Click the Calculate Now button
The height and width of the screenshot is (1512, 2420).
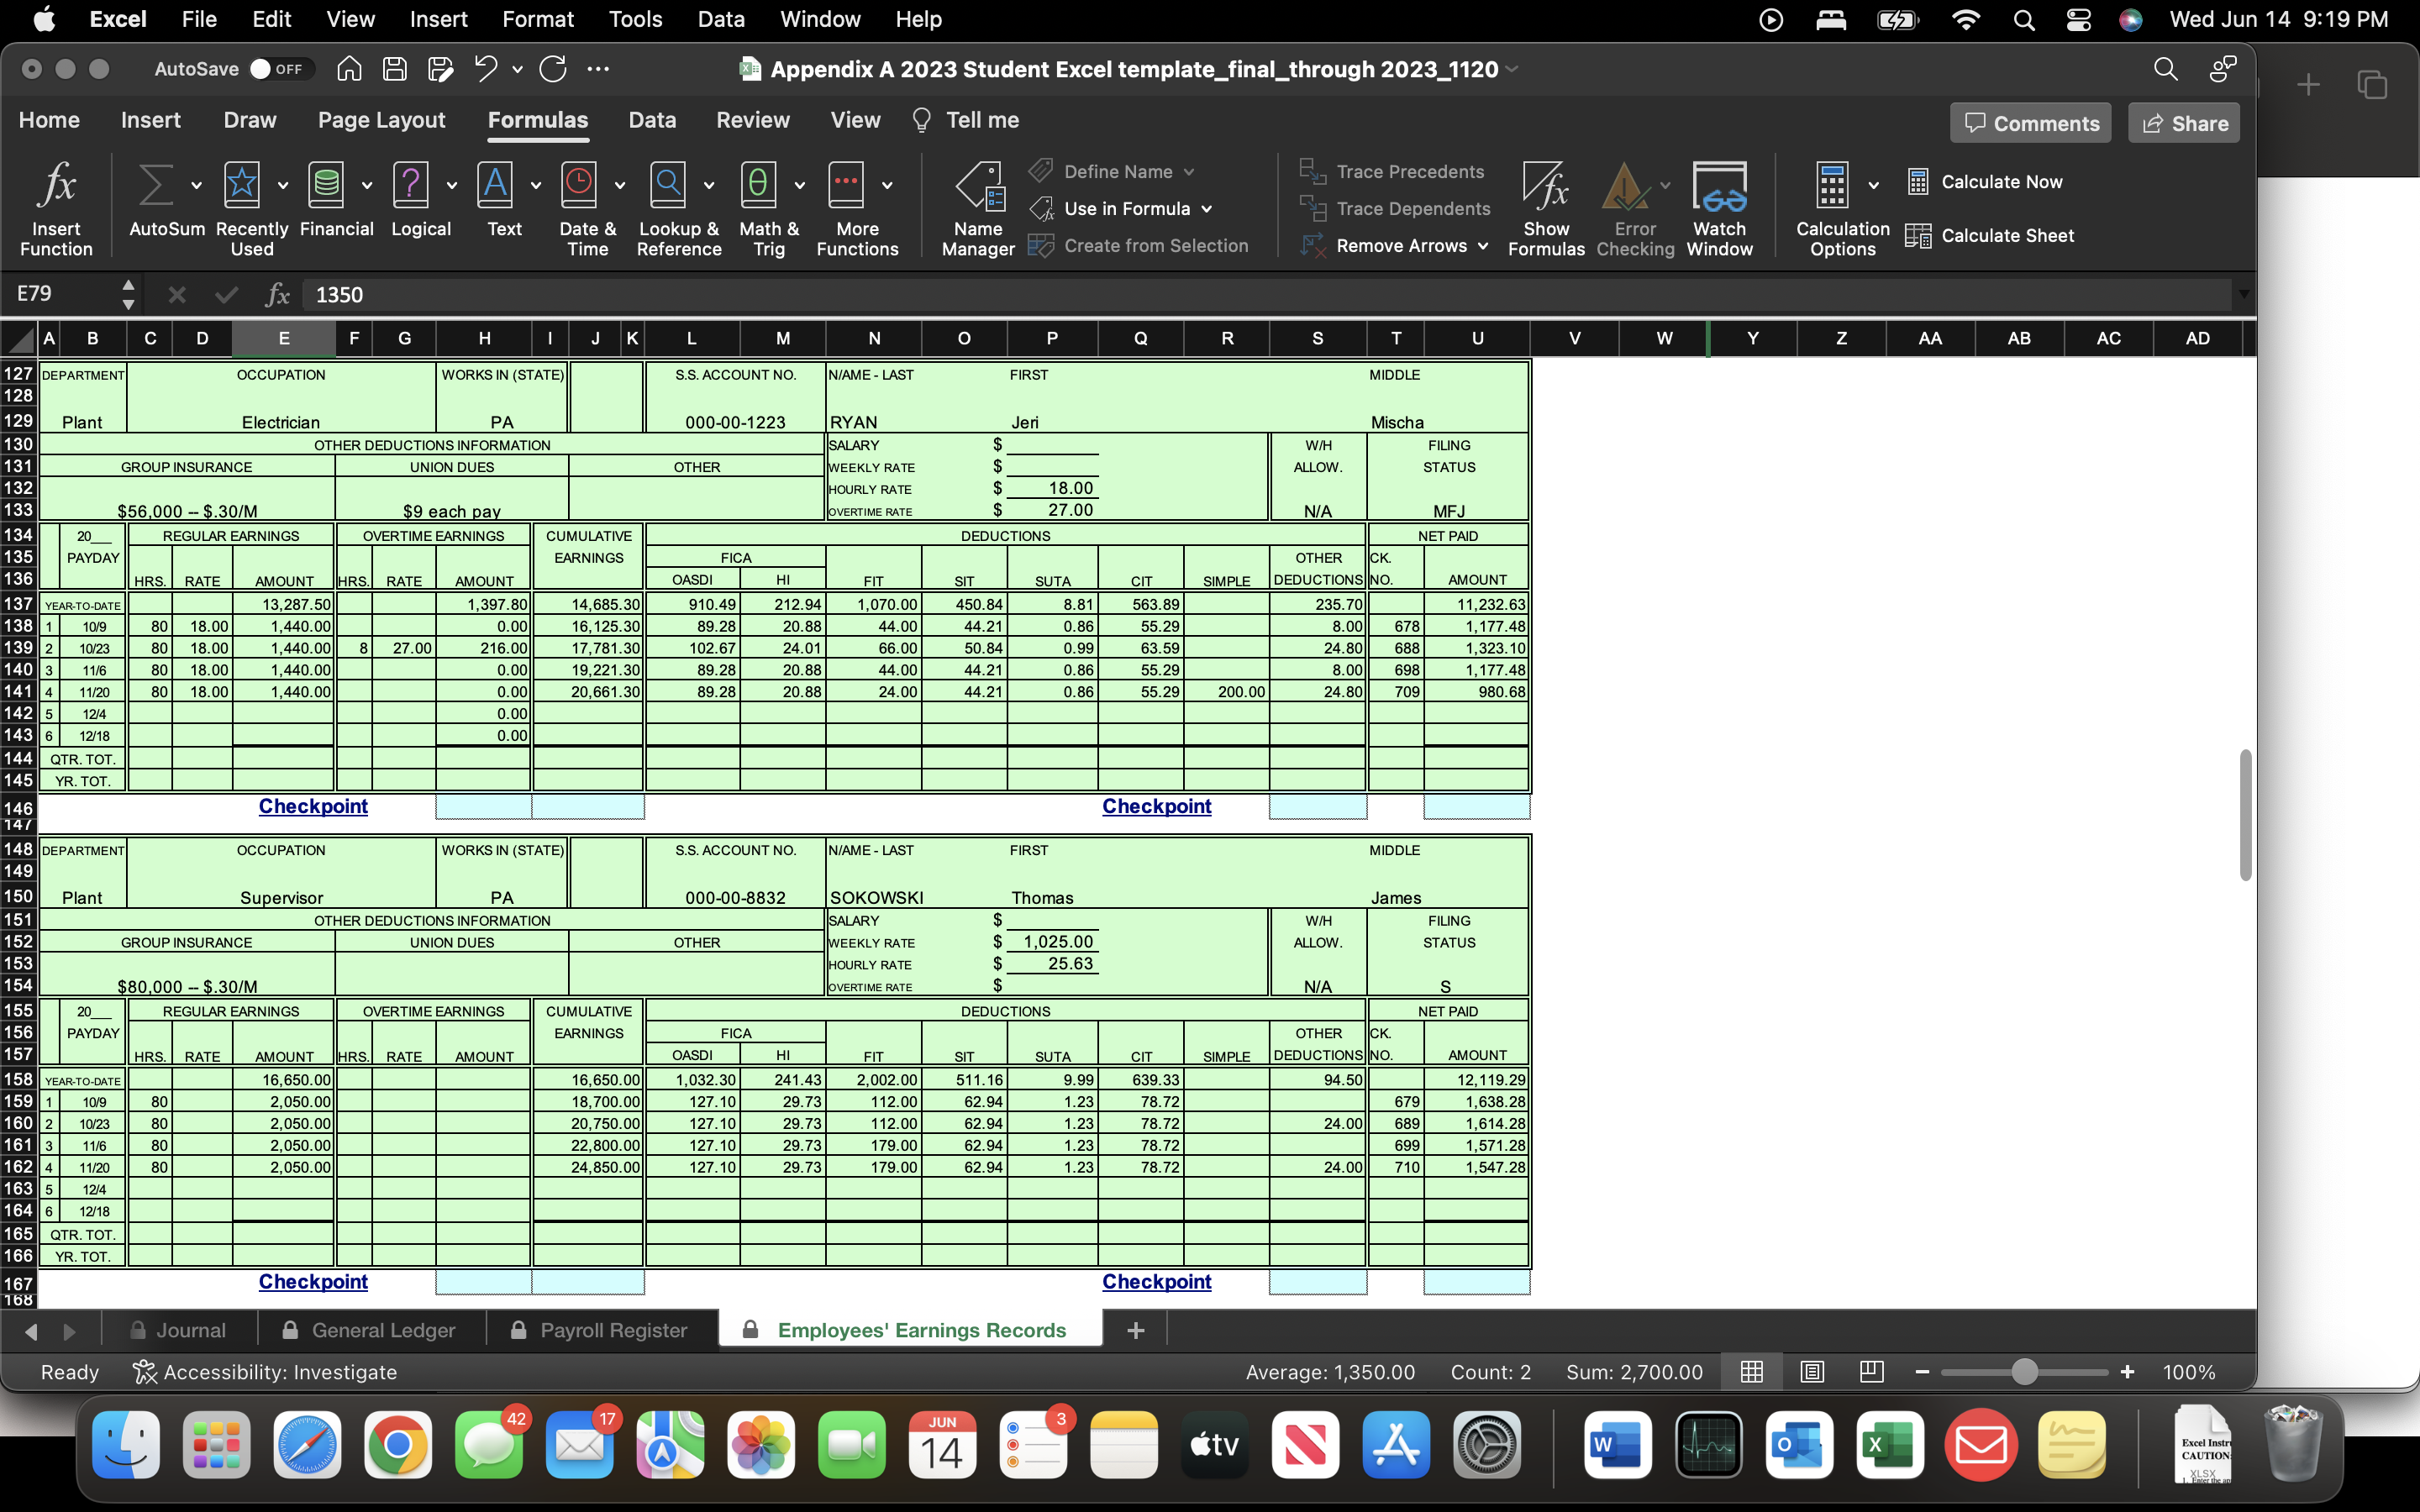pos(2002,181)
